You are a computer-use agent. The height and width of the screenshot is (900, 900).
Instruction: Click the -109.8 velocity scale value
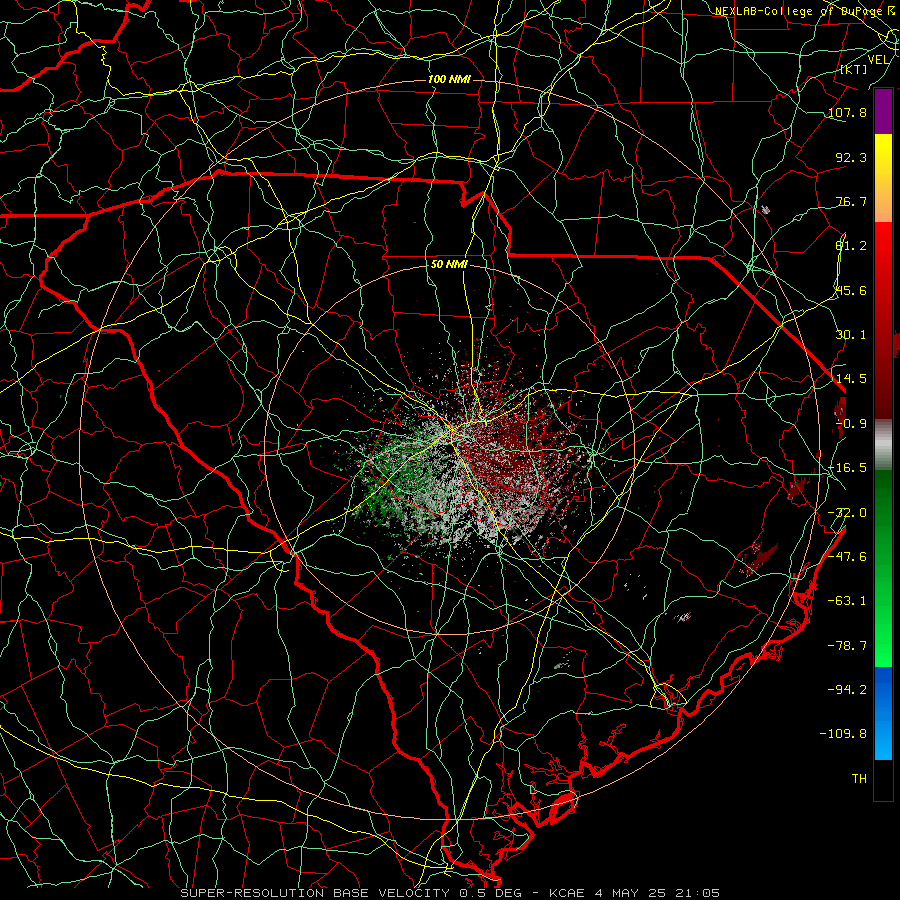point(843,734)
